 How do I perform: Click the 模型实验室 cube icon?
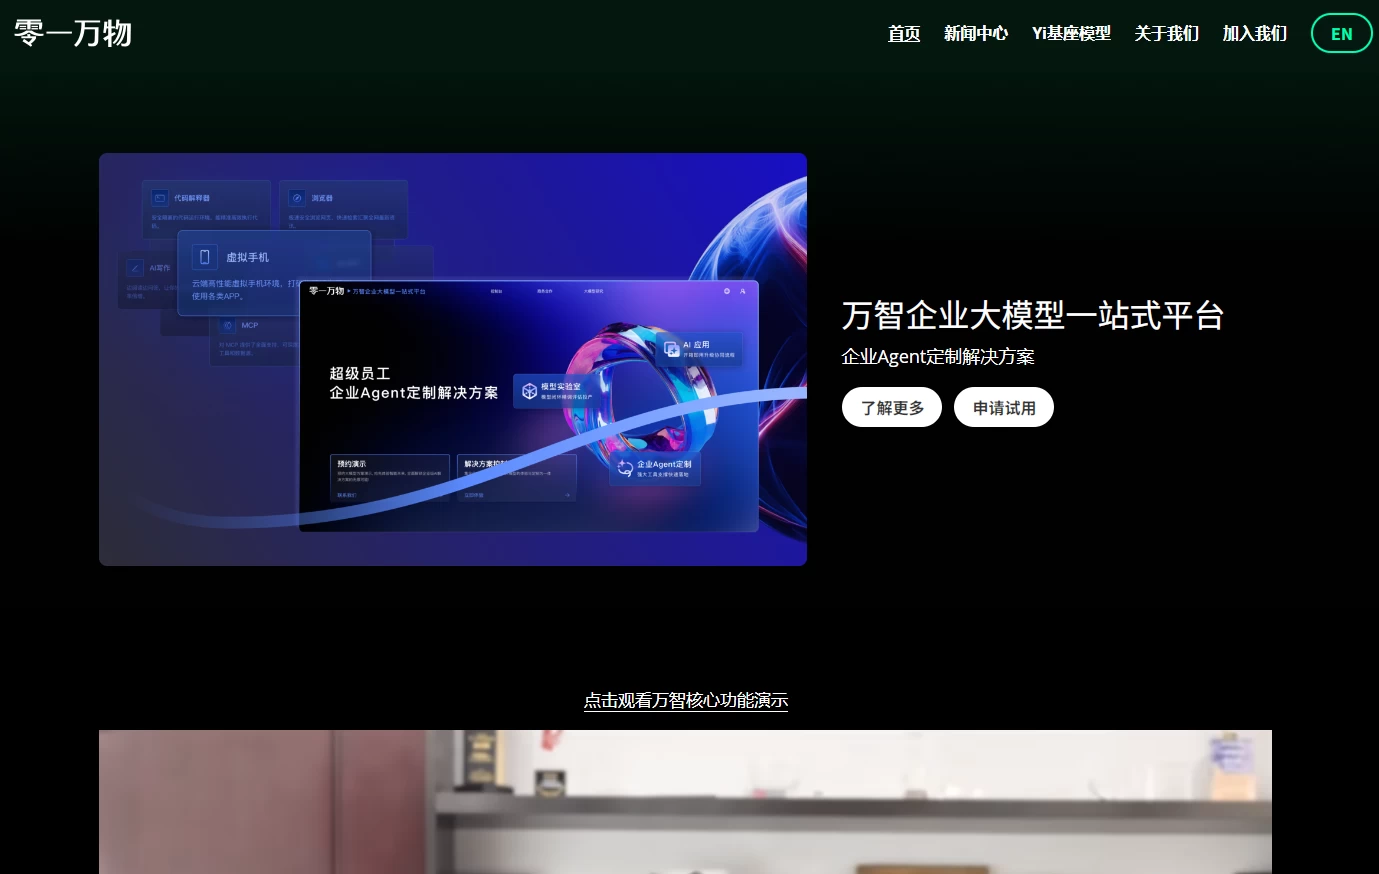tap(528, 390)
